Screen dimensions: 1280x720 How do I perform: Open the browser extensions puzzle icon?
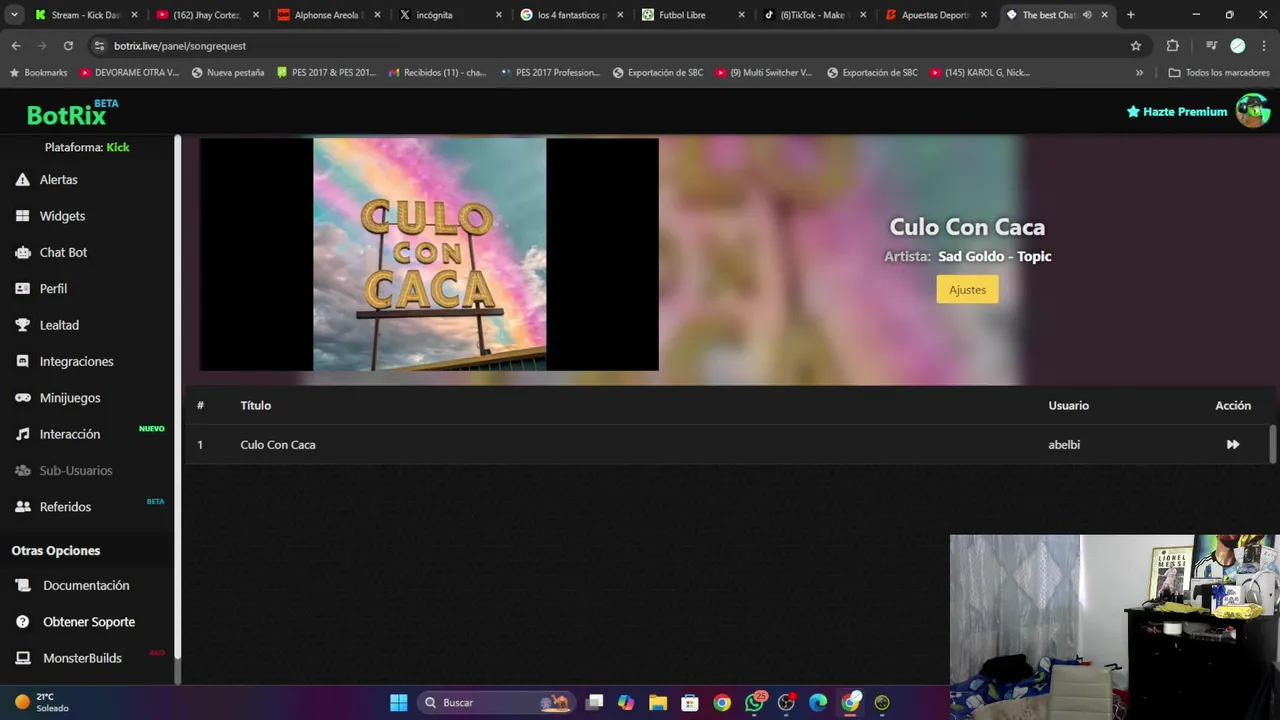click(1173, 46)
